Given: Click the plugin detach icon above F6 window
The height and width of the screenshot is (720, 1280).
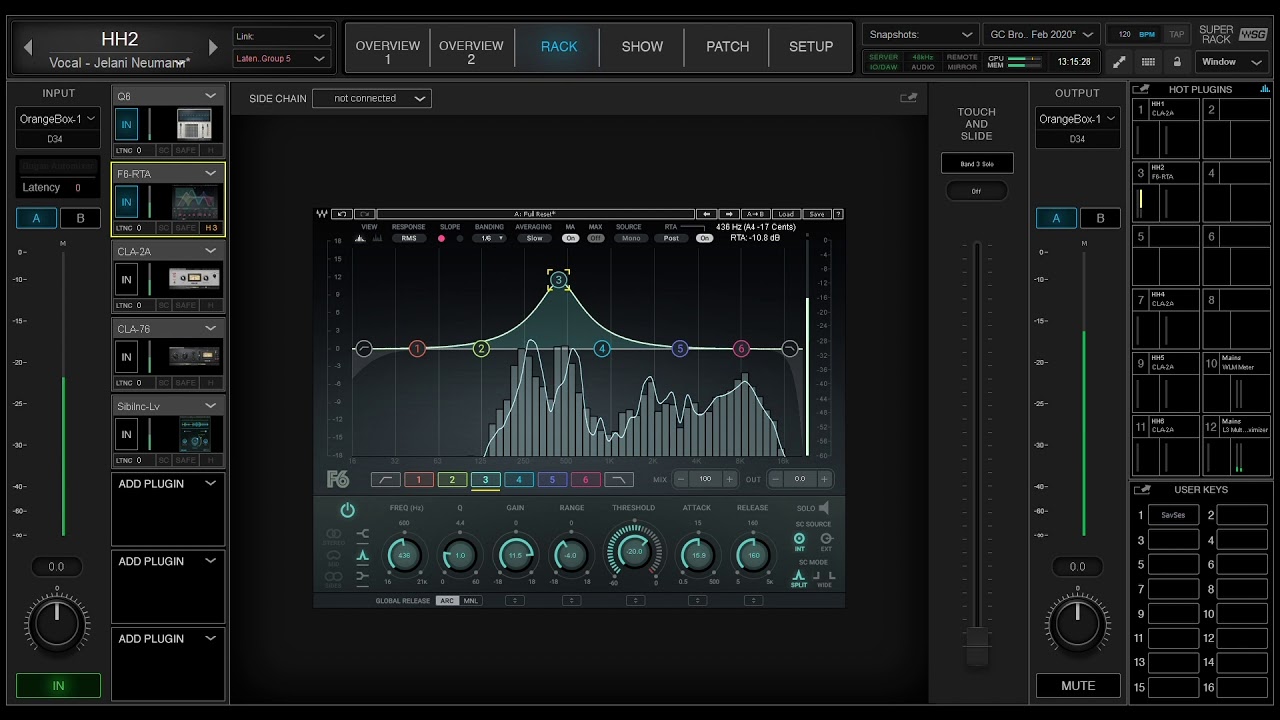Looking at the screenshot, I should pos(908,98).
